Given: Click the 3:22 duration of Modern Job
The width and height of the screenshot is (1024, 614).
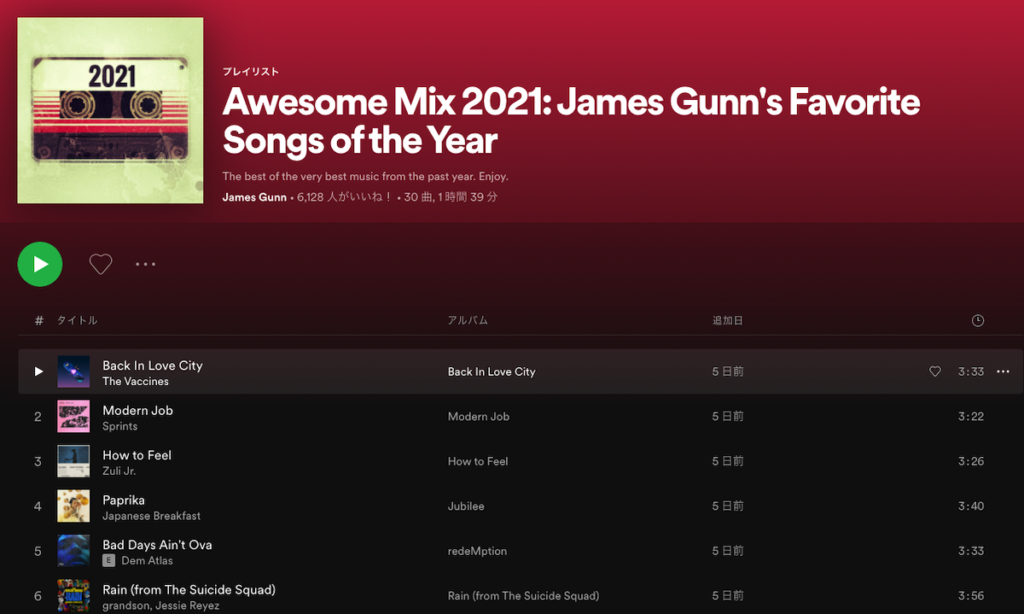Looking at the screenshot, I should tap(971, 416).
